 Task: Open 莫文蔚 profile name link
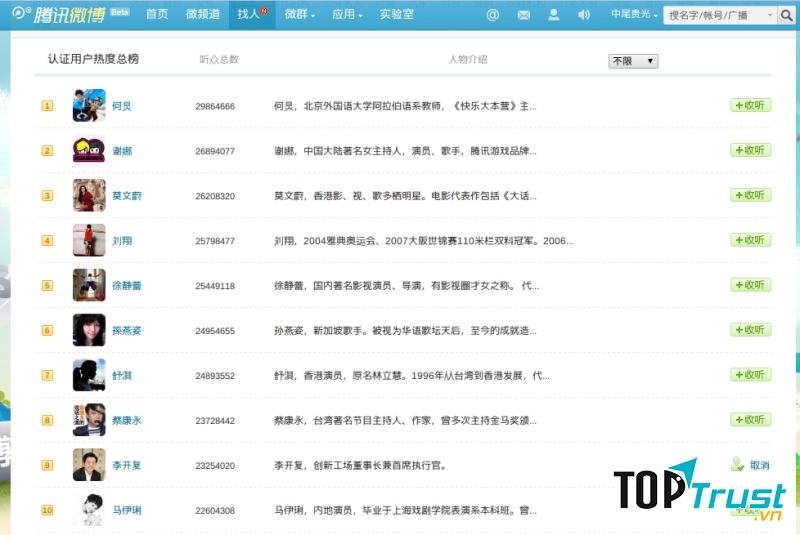tap(127, 196)
